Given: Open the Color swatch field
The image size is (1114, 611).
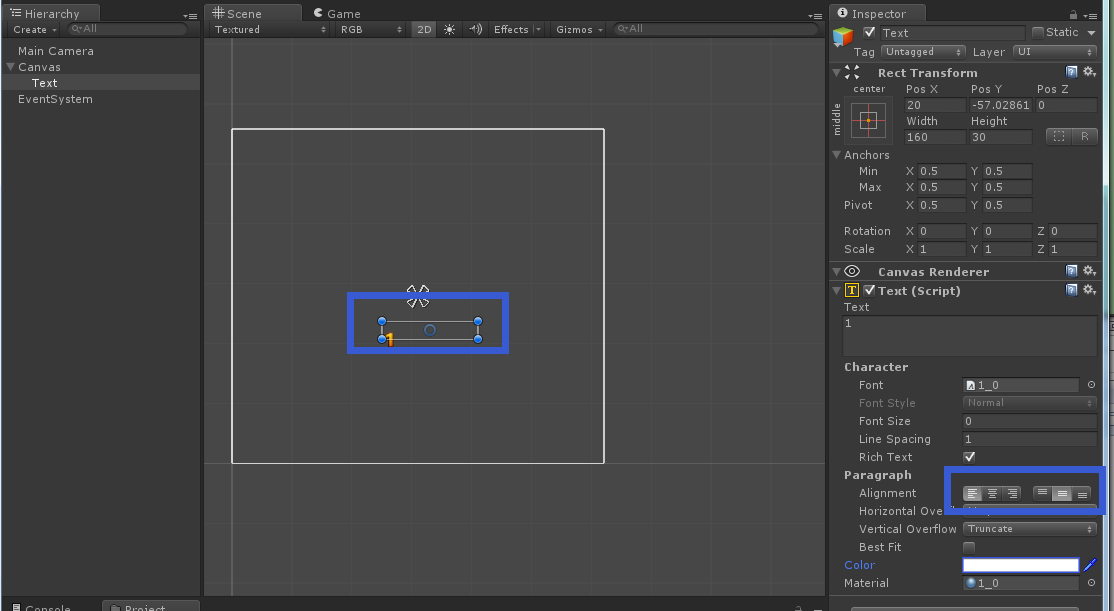Looking at the screenshot, I should (1020, 565).
